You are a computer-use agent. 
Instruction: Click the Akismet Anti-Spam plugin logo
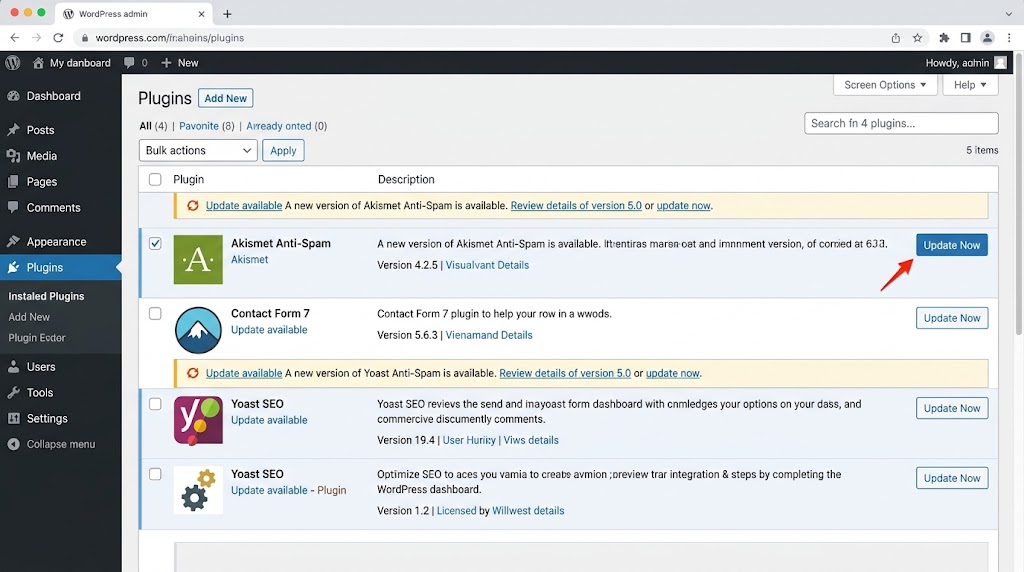tap(198, 259)
